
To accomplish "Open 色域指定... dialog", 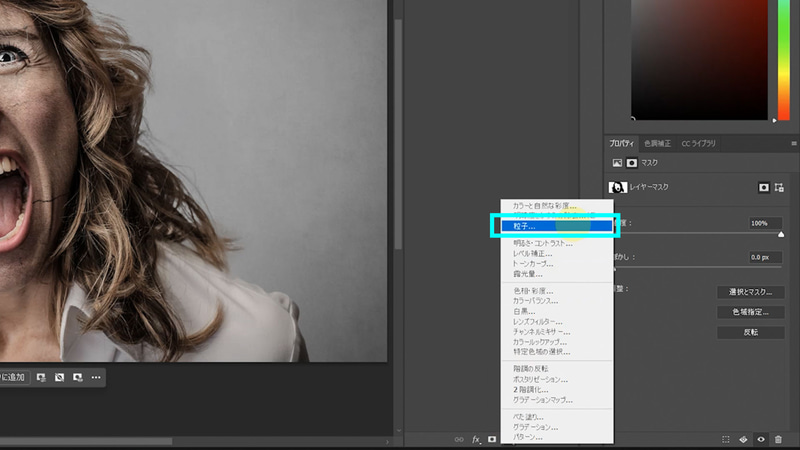I will [x=751, y=312].
